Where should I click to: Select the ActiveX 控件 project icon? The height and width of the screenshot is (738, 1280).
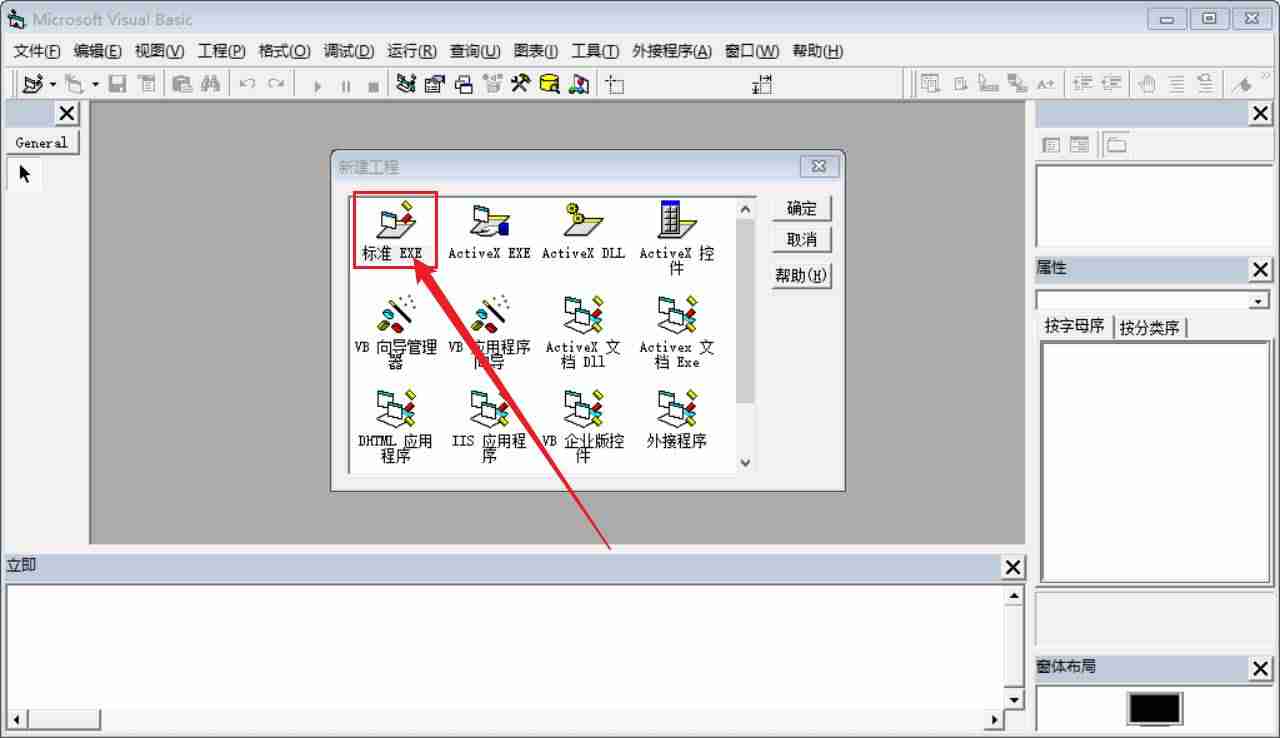click(x=677, y=238)
